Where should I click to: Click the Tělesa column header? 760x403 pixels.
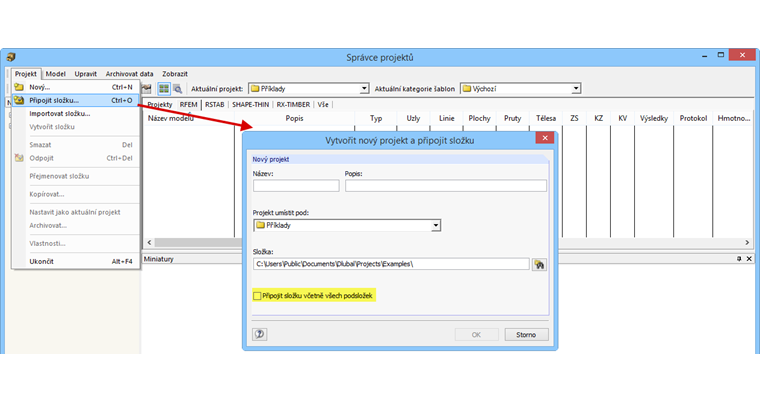coord(546,118)
